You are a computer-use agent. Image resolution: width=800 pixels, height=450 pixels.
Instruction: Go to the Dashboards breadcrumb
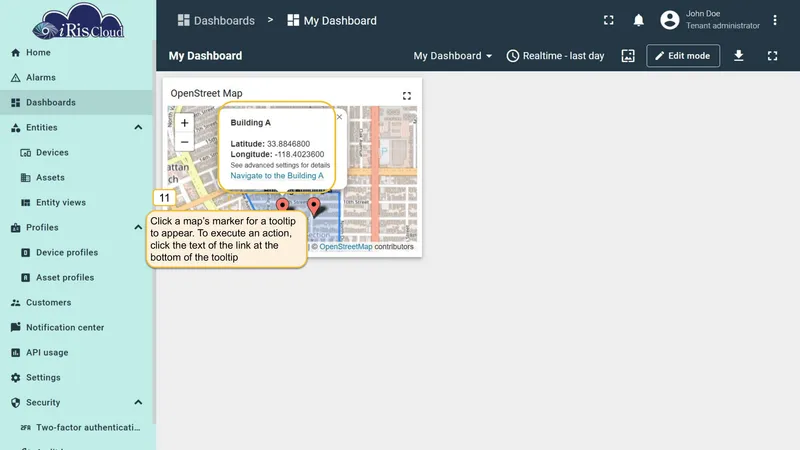pyautogui.click(x=216, y=20)
